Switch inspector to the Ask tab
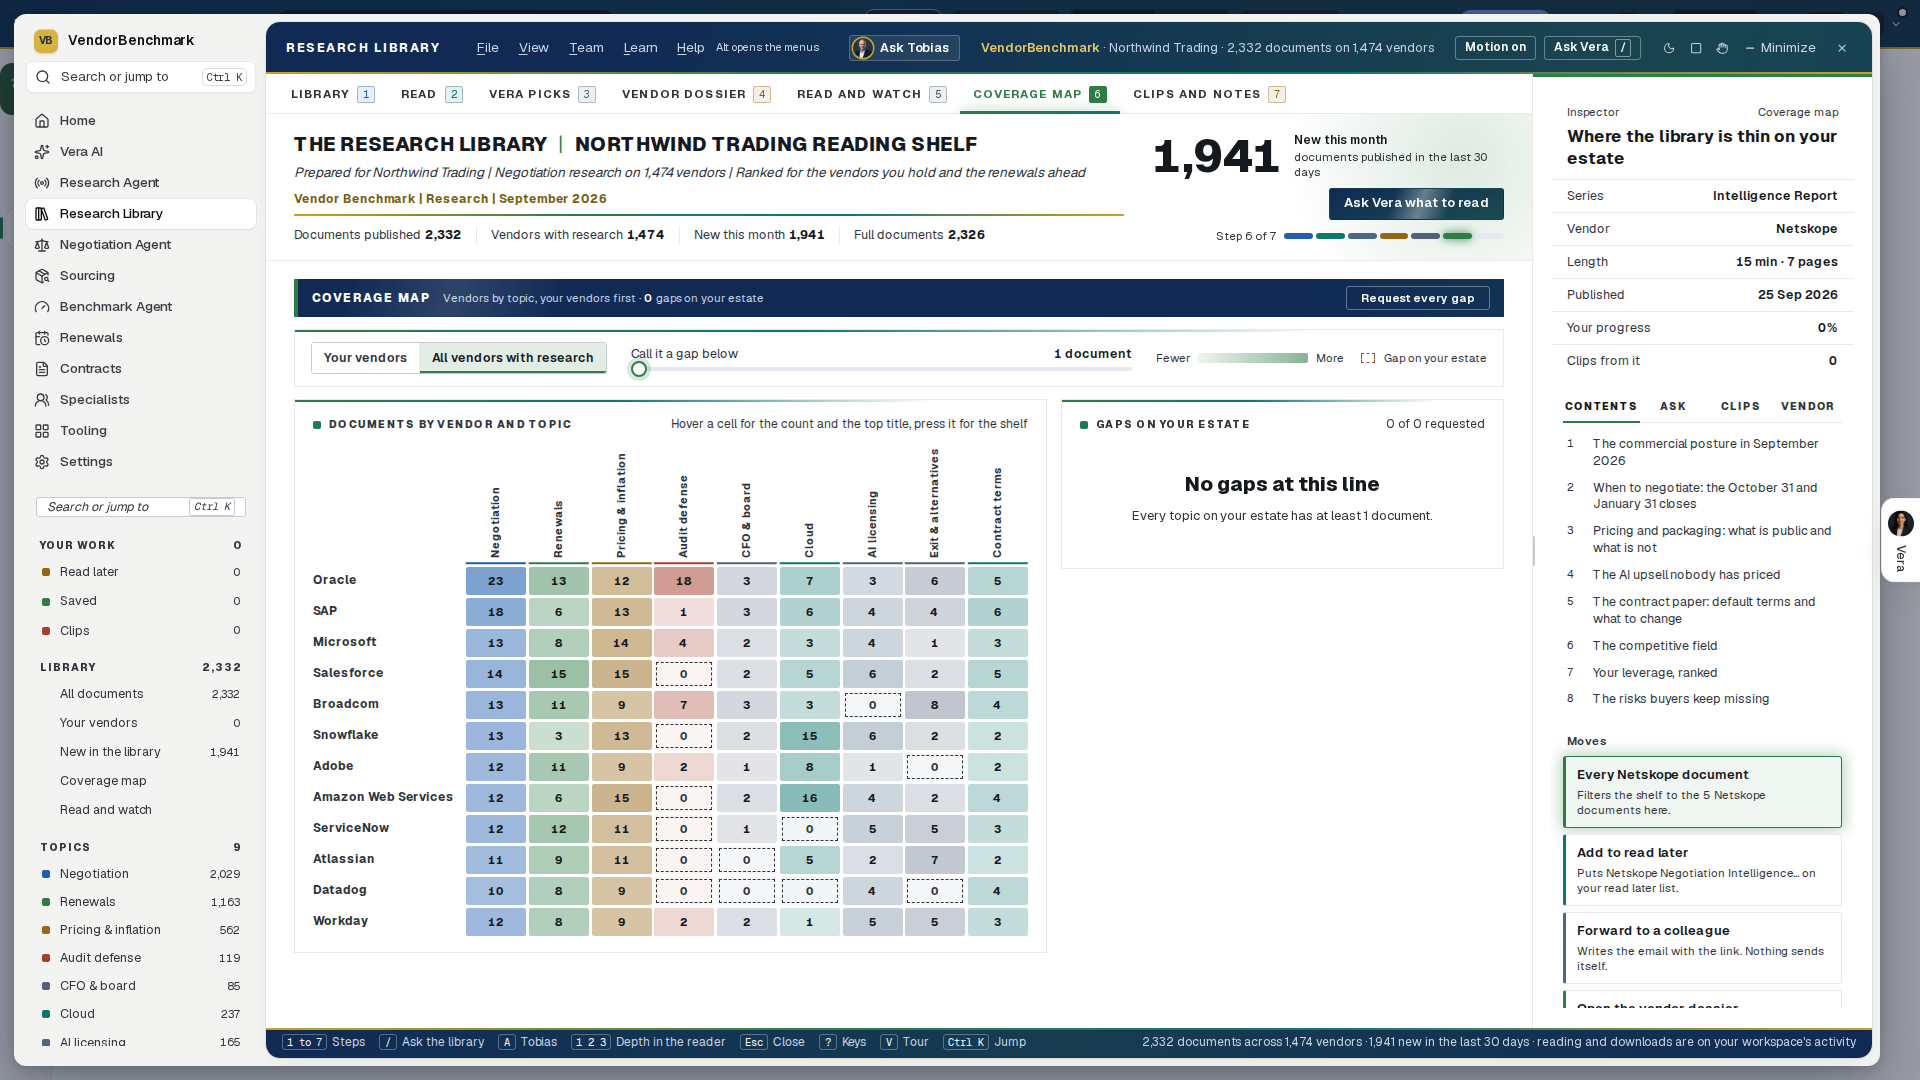 1673,406
